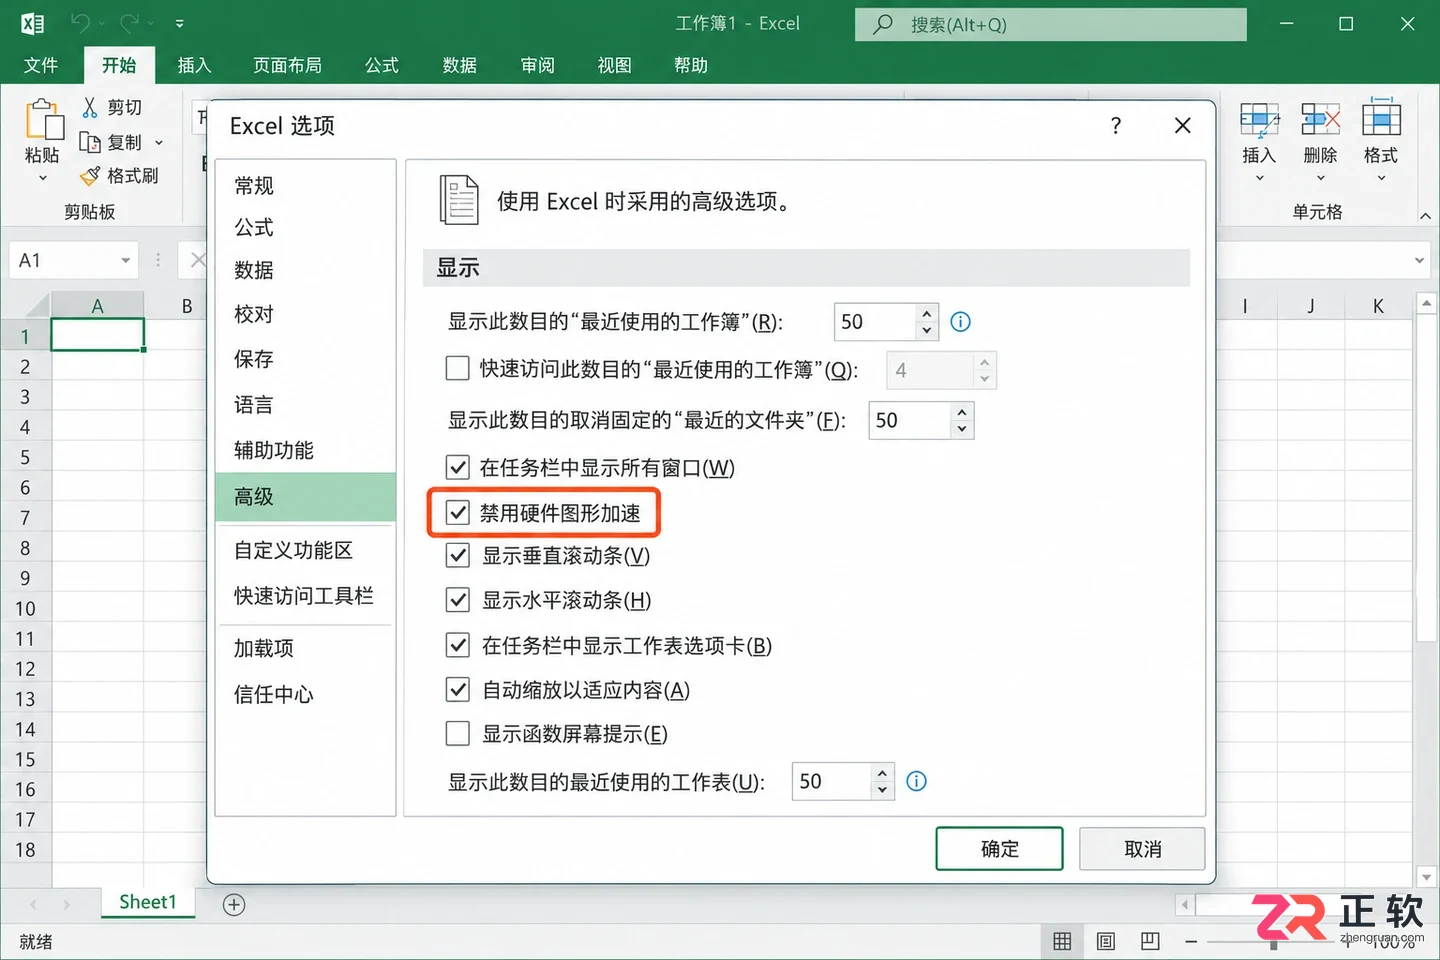The image size is (1440, 960).
Task: Click info icon beside recent workbooks count
Action: click(960, 322)
